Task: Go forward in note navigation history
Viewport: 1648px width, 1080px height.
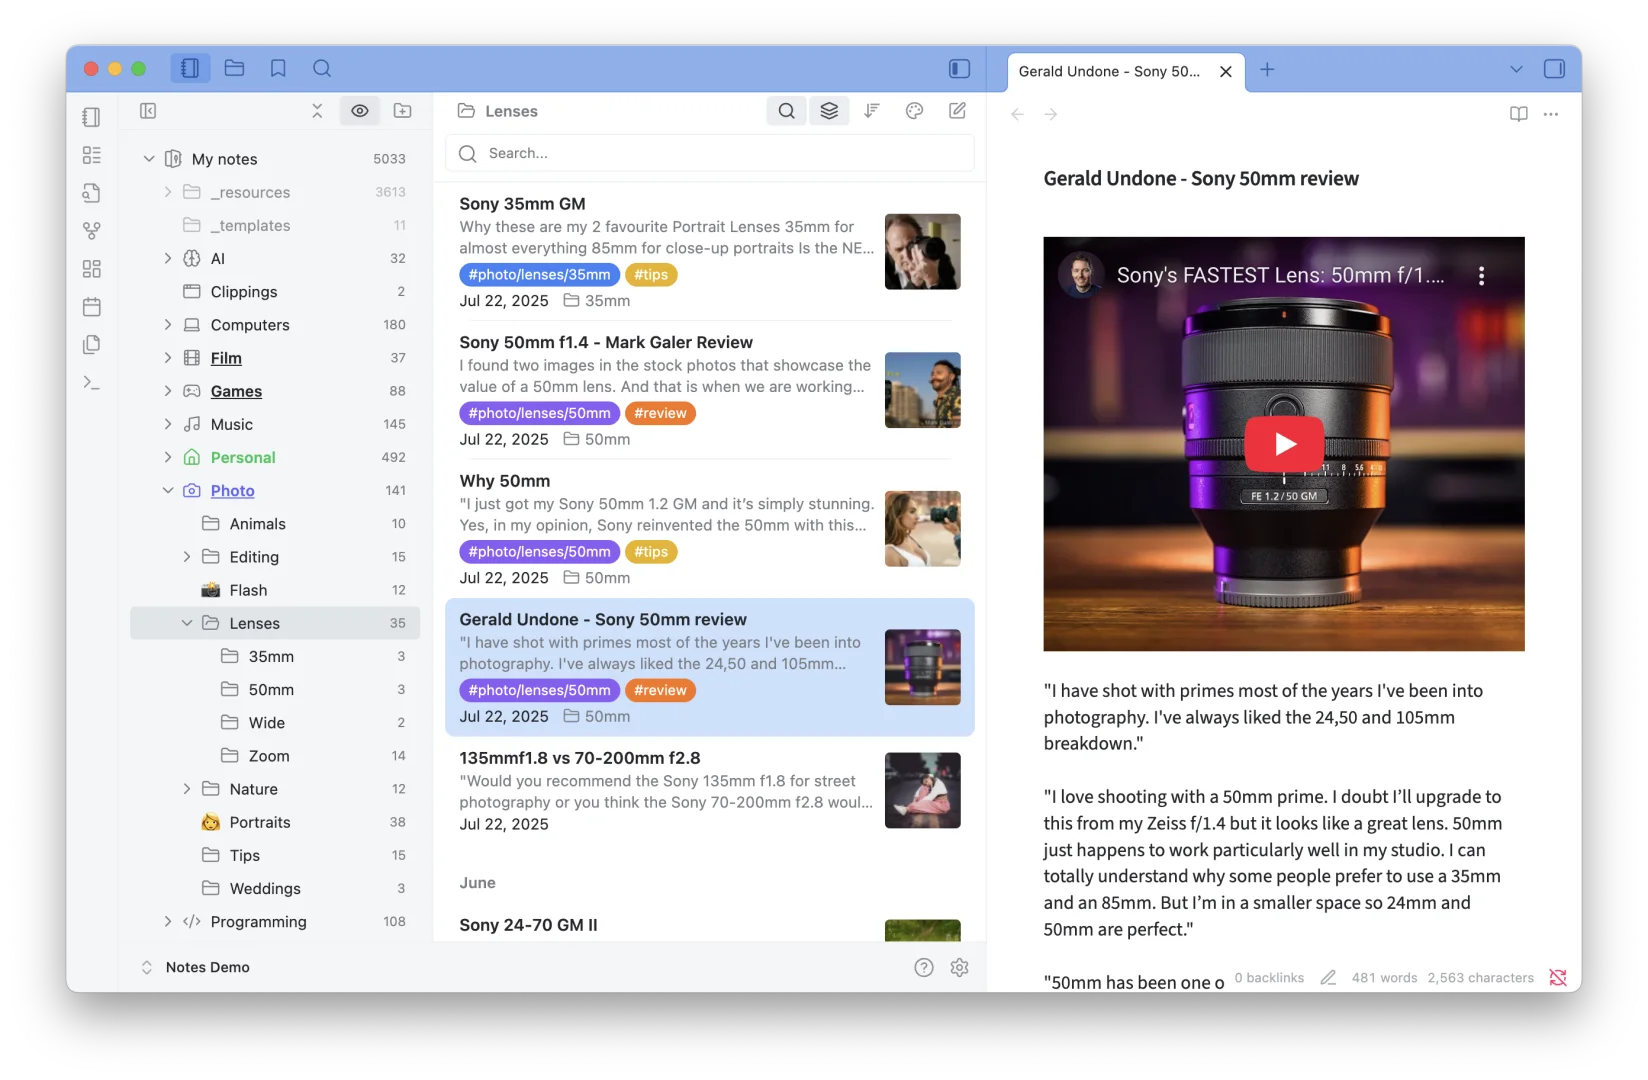Action: coord(1051,114)
